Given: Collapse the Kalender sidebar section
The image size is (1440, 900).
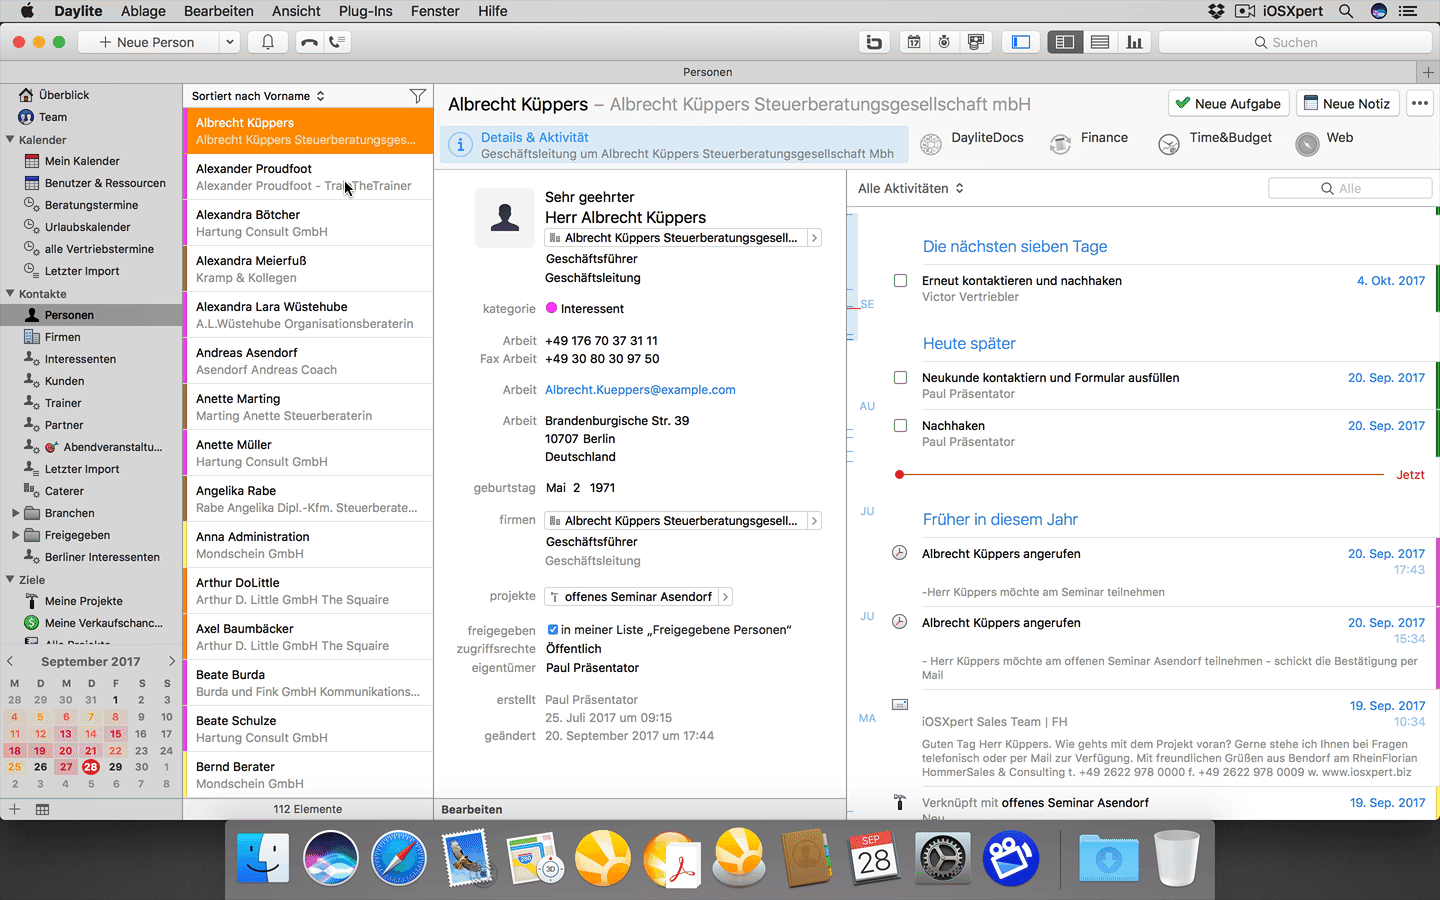Looking at the screenshot, I should point(10,140).
